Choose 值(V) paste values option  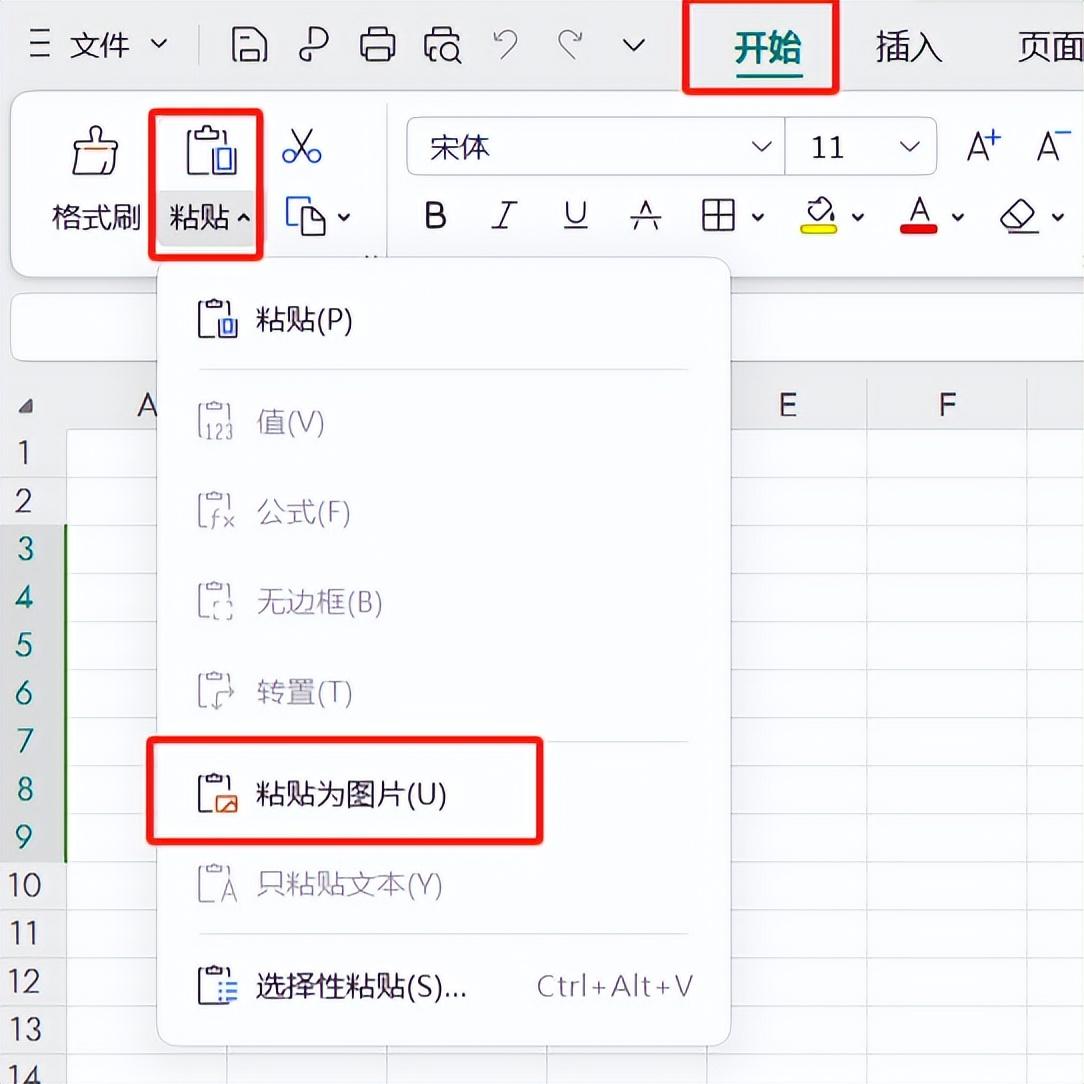443,422
